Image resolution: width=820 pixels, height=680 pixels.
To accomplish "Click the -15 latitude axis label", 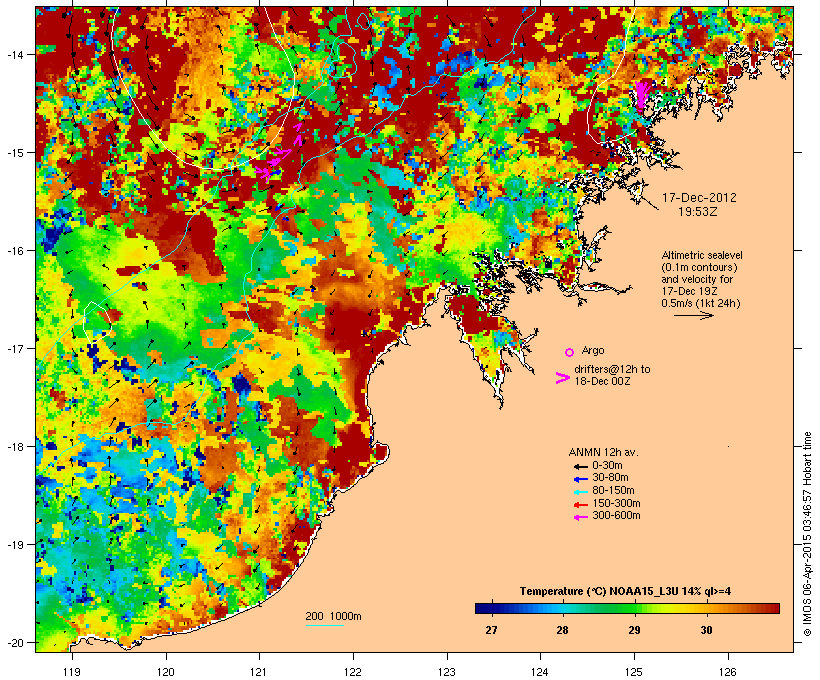I will click(14, 153).
